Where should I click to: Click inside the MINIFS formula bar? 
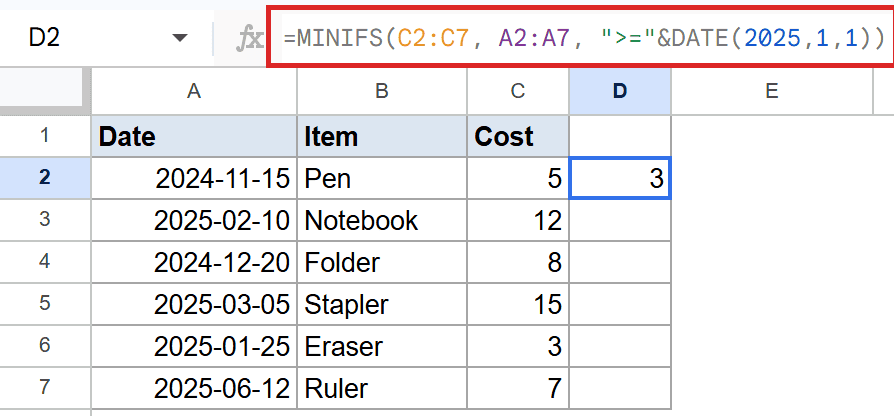582,38
